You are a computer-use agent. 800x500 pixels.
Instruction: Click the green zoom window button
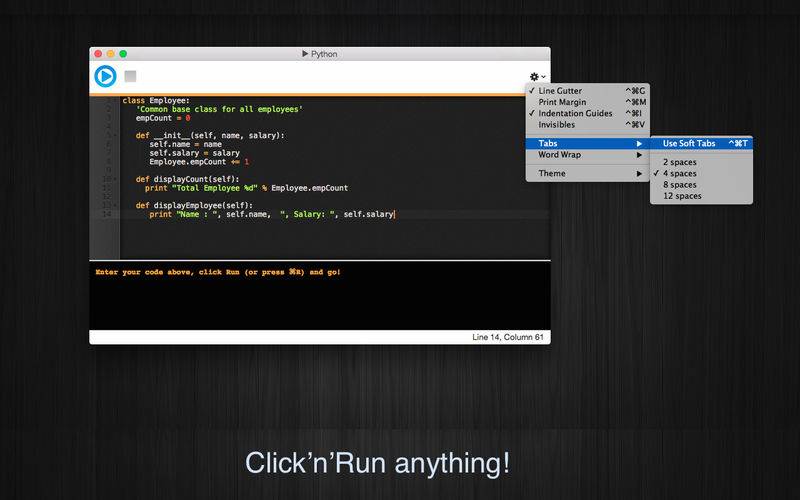click(x=123, y=54)
